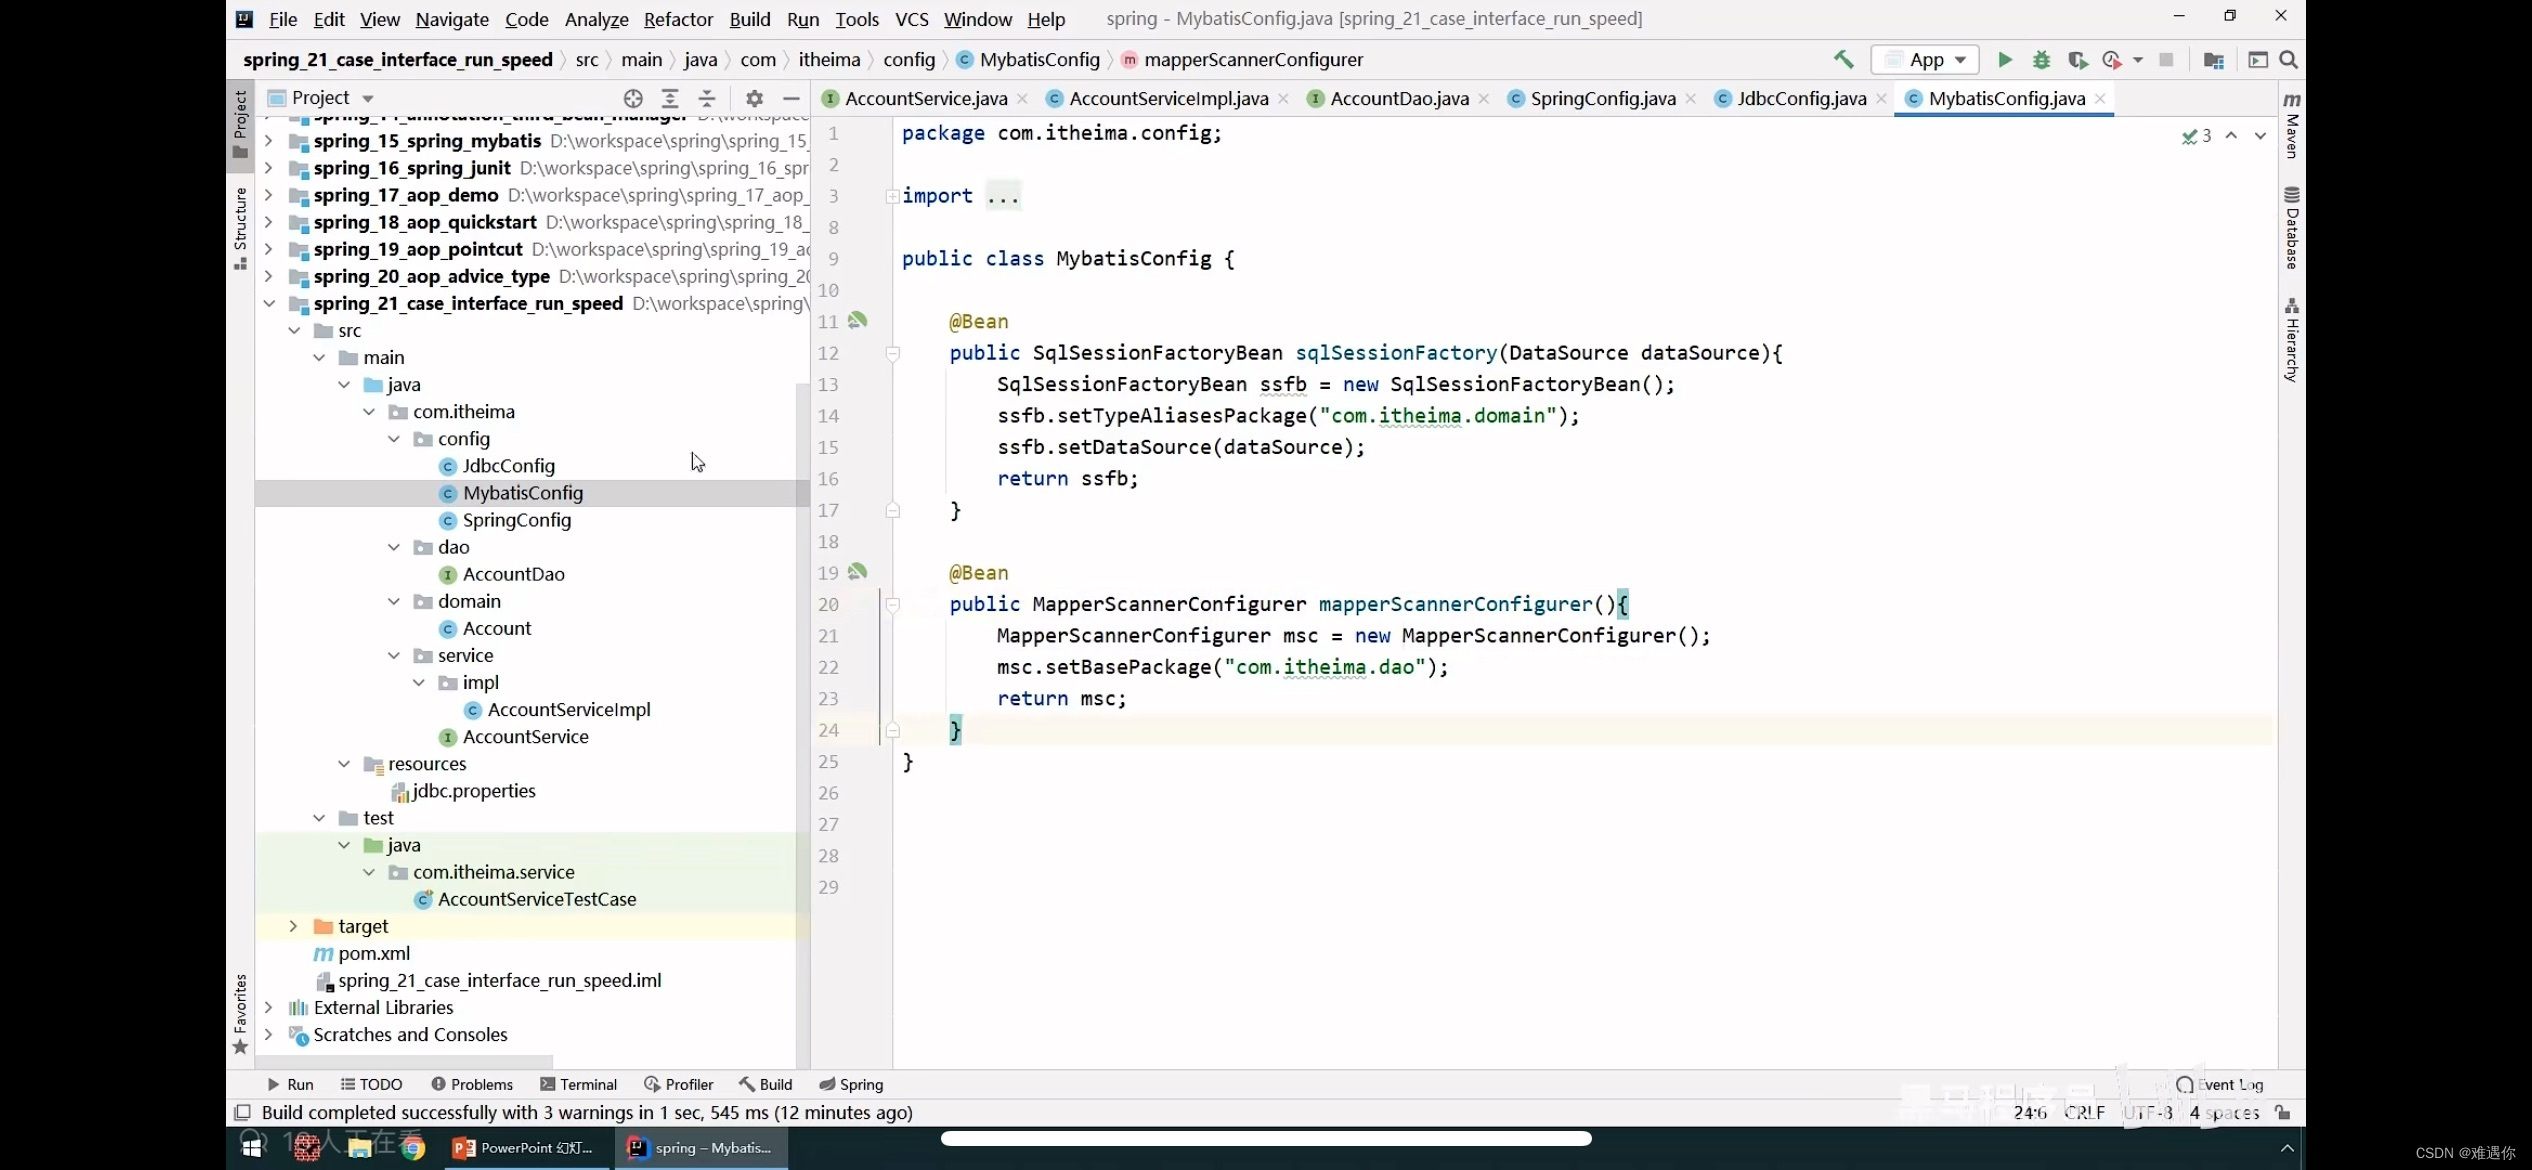Open the Profiler tool window
This screenshot has width=2532, height=1170.
(x=678, y=1084)
